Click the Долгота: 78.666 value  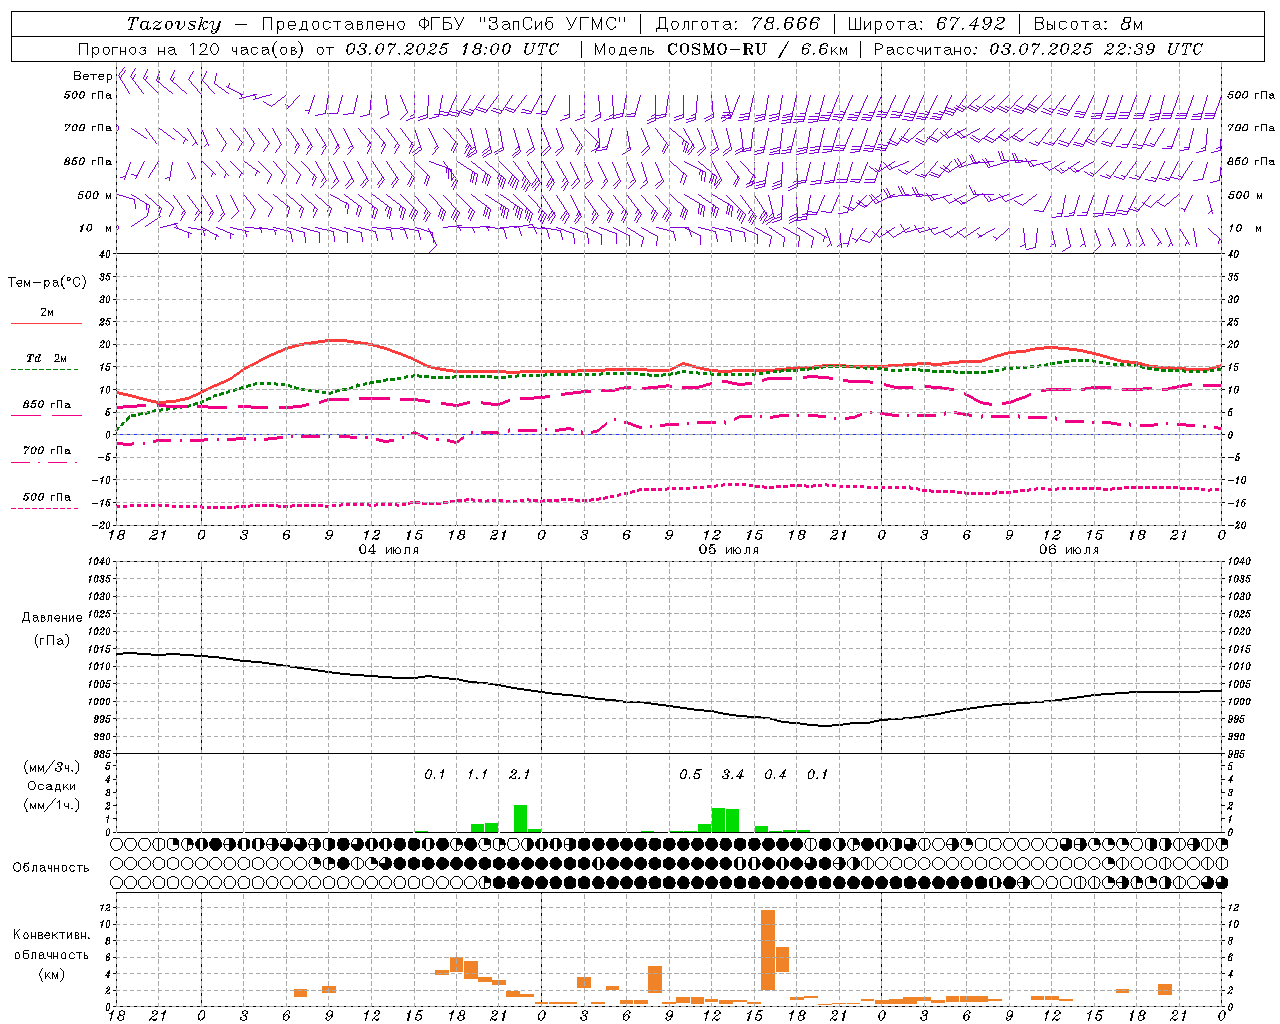click(737, 24)
